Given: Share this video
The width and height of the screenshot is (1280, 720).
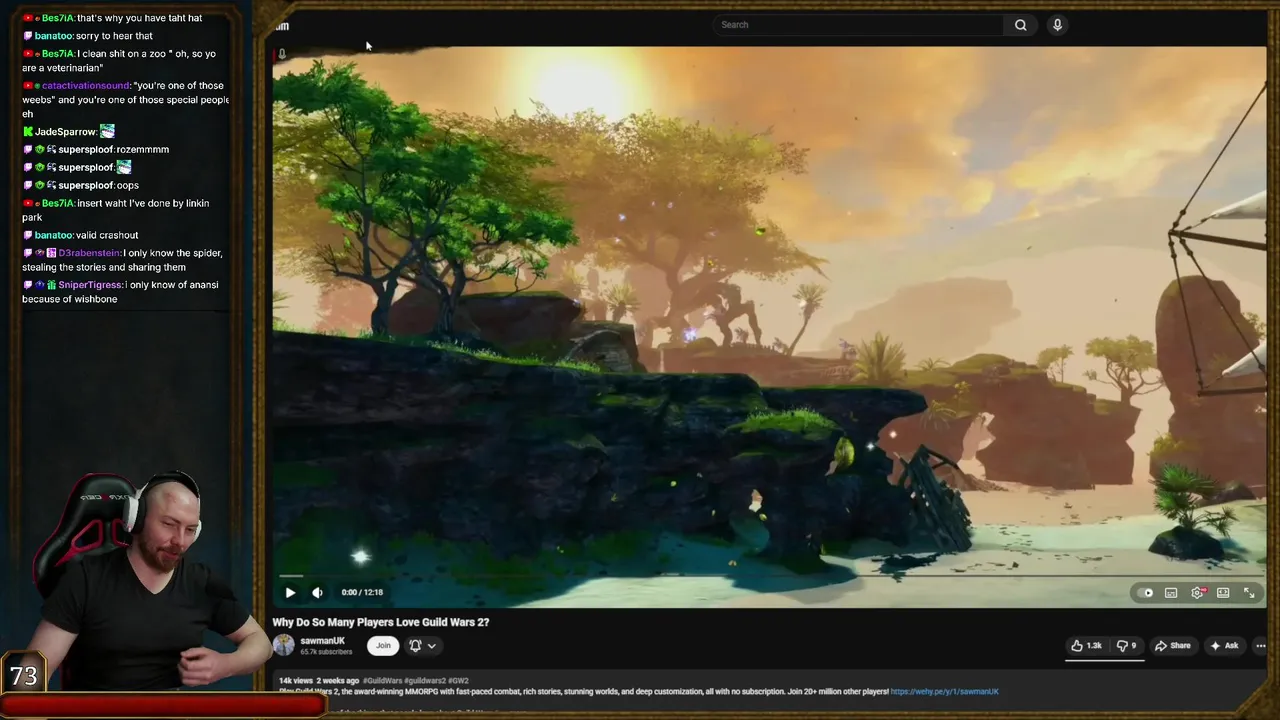Looking at the screenshot, I should click(x=1173, y=646).
